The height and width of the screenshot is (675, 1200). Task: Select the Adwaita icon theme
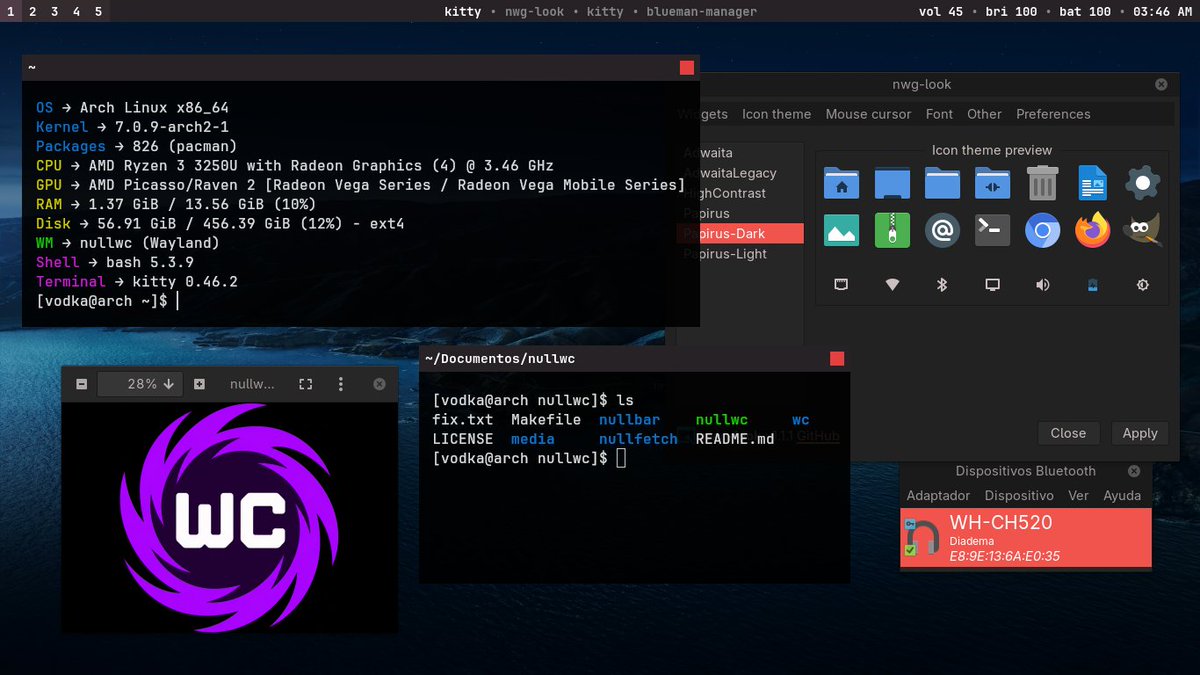coord(740,153)
